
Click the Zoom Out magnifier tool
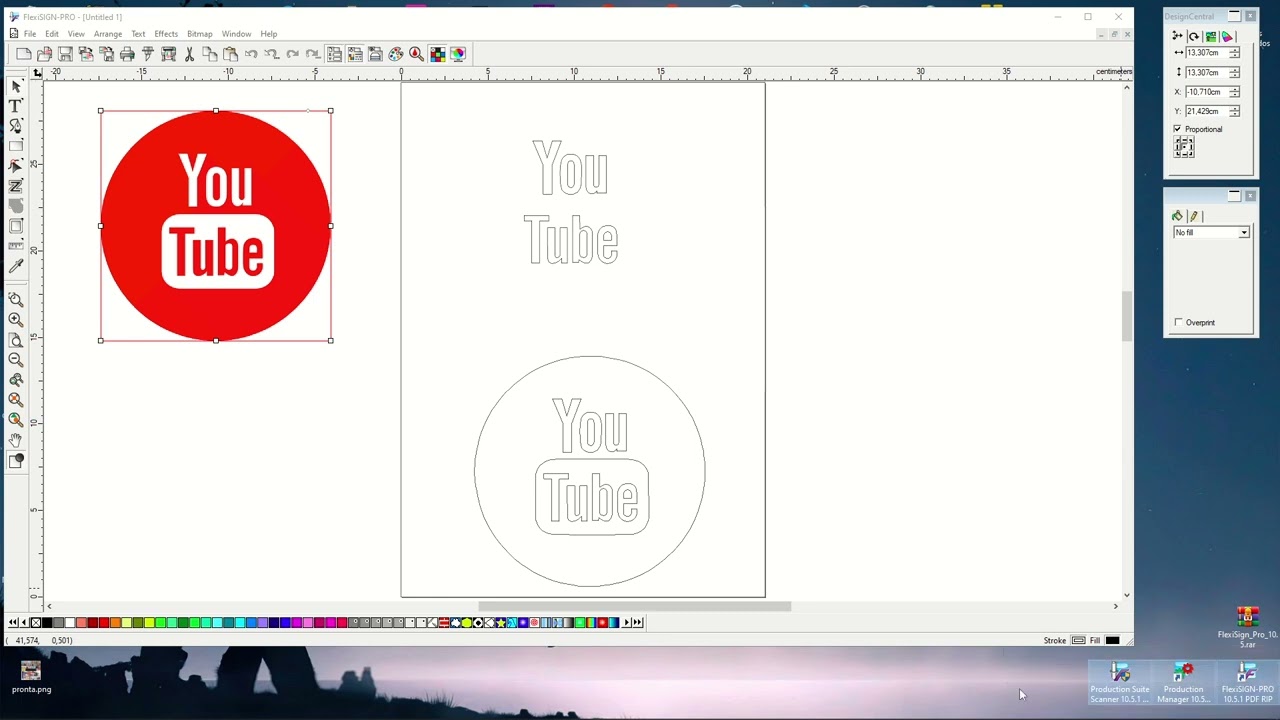point(16,360)
